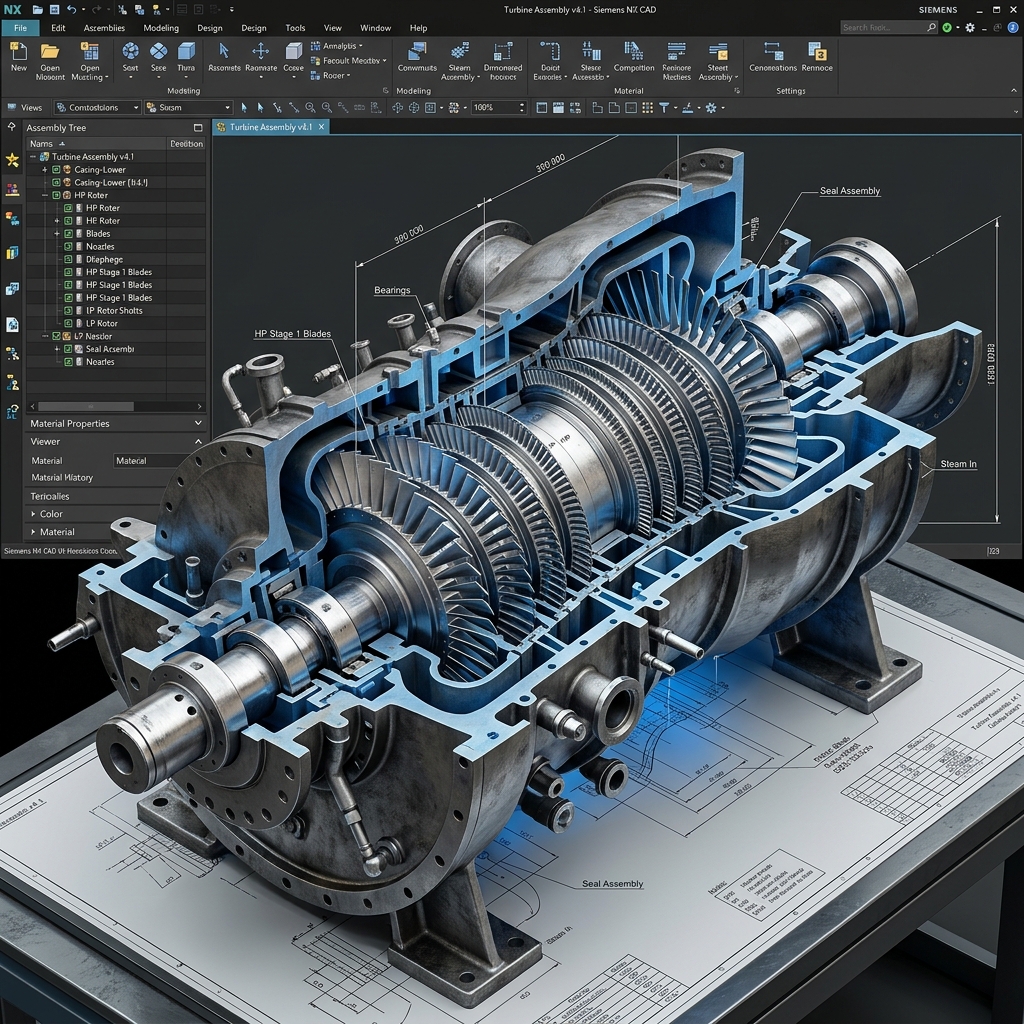Click the Rennoce settings icon
Viewport: 1024px width, 1024px height.
[x=817, y=51]
